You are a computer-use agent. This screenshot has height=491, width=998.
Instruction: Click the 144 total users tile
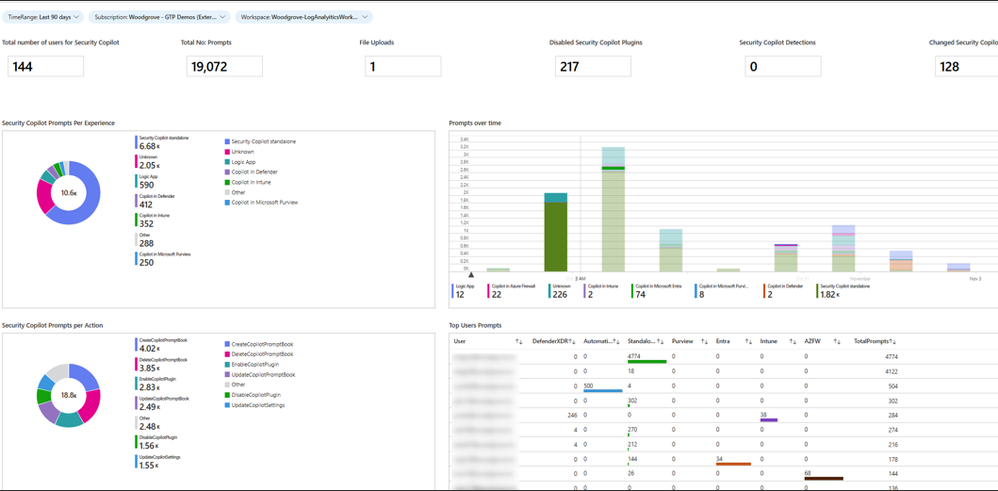pyautogui.click(x=46, y=66)
